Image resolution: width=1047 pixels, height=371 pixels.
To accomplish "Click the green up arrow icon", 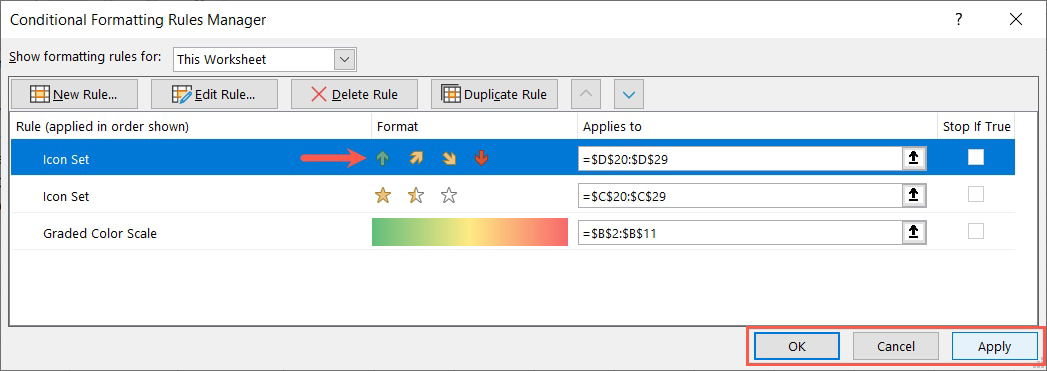I will tap(383, 158).
